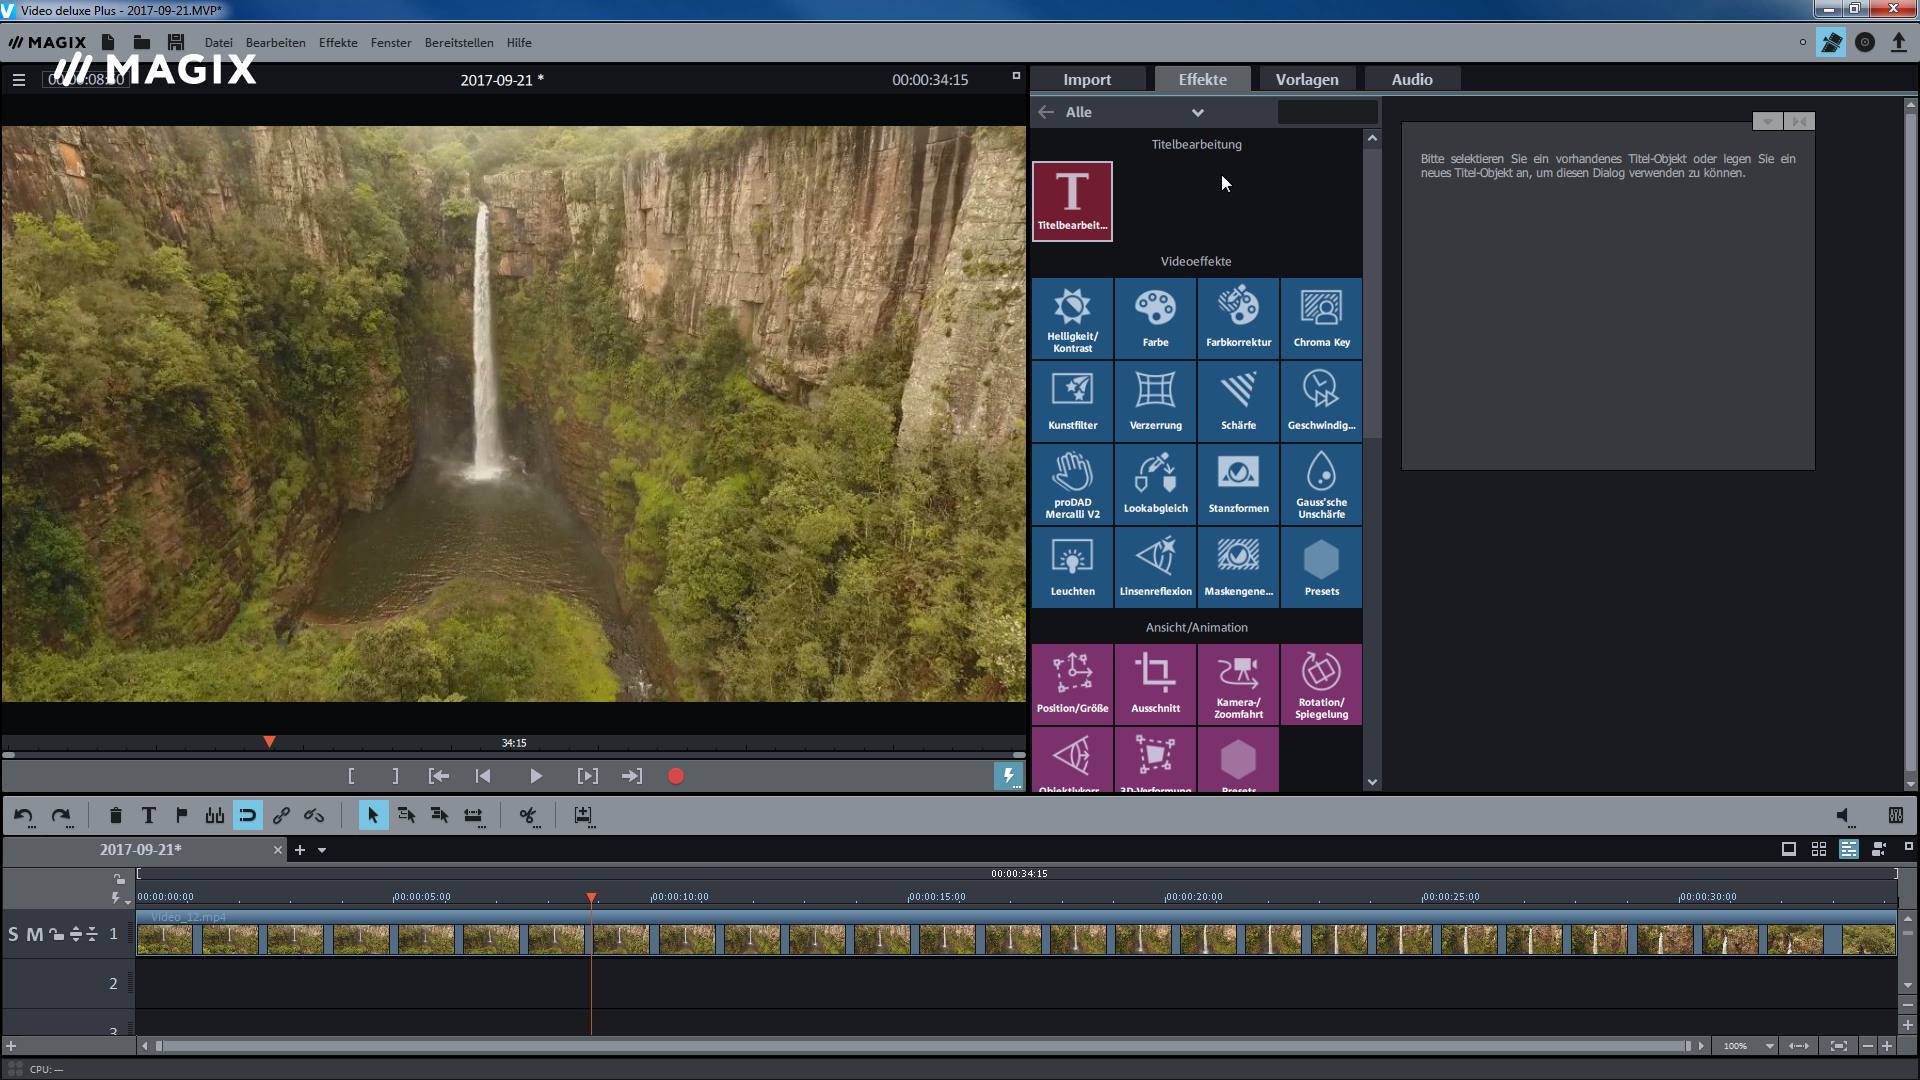
Task: Select the Ausschnitt crop tool
Action: pos(1155,685)
